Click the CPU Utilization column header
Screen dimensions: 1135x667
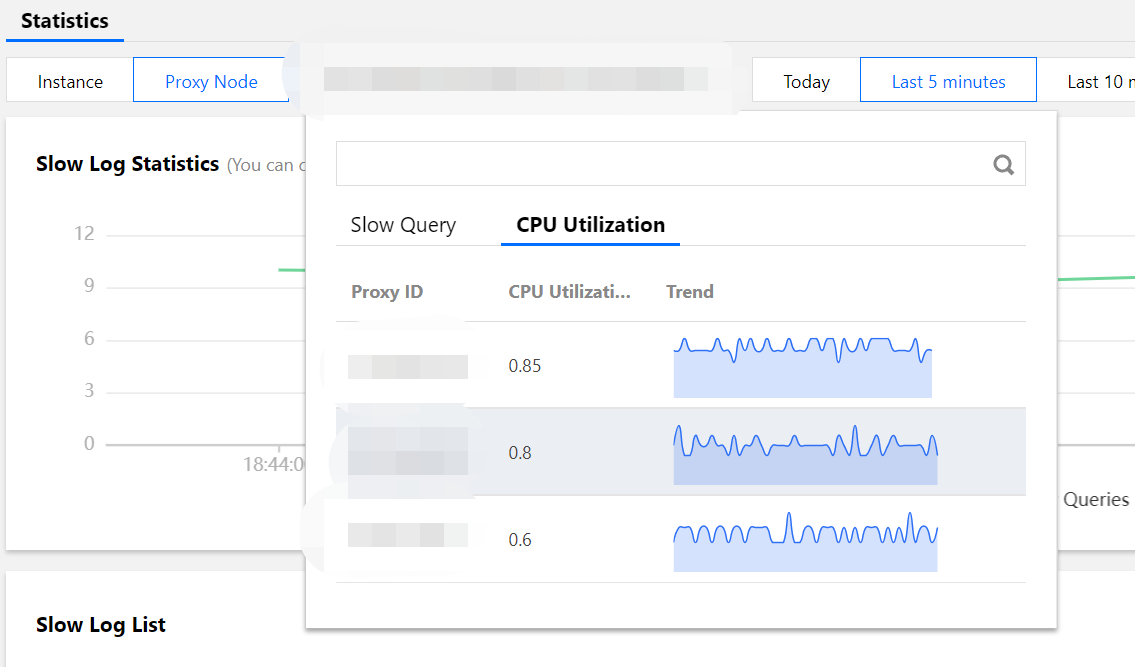tap(569, 292)
